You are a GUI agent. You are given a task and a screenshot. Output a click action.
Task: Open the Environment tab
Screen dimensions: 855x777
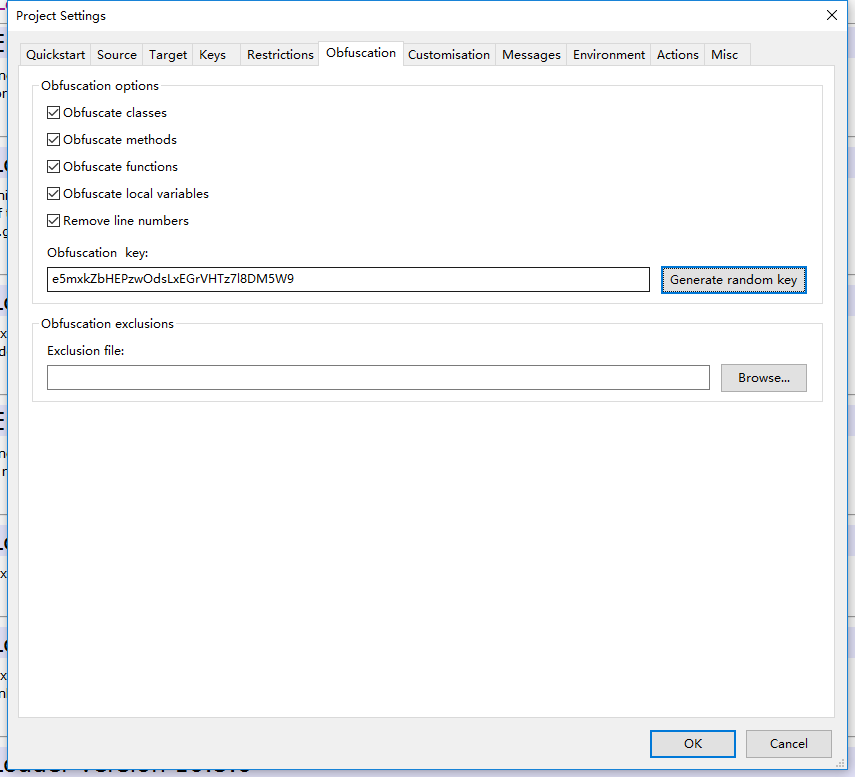(x=608, y=54)
